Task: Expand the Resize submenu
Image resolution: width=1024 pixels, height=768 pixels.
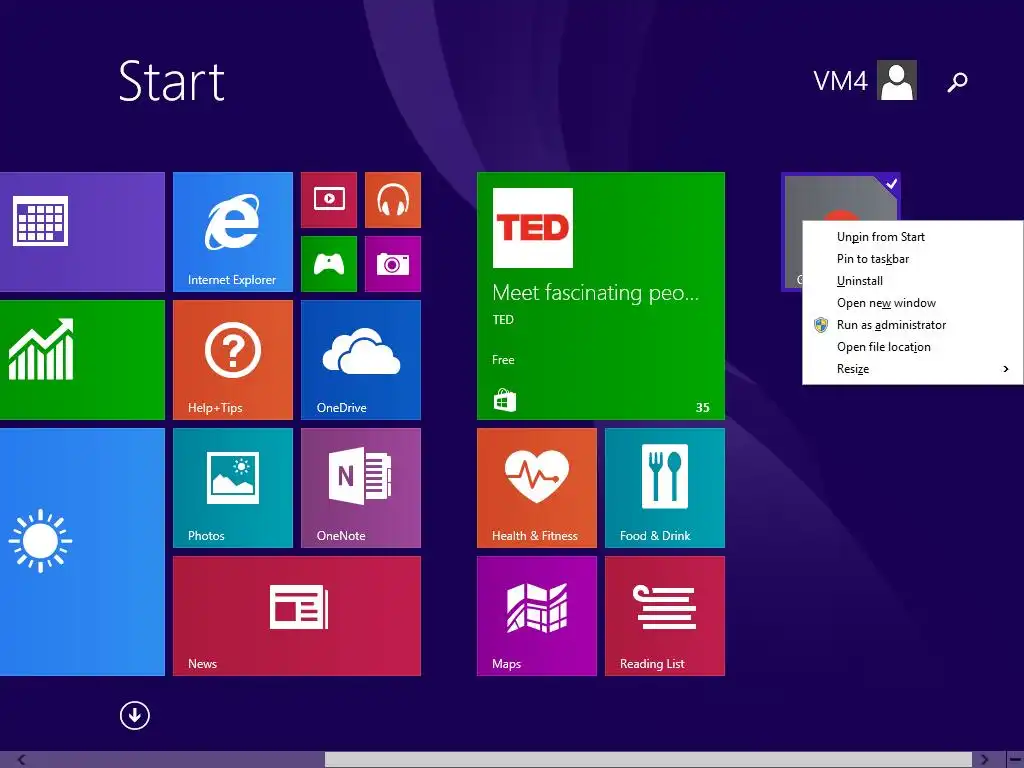Action: 913,369
